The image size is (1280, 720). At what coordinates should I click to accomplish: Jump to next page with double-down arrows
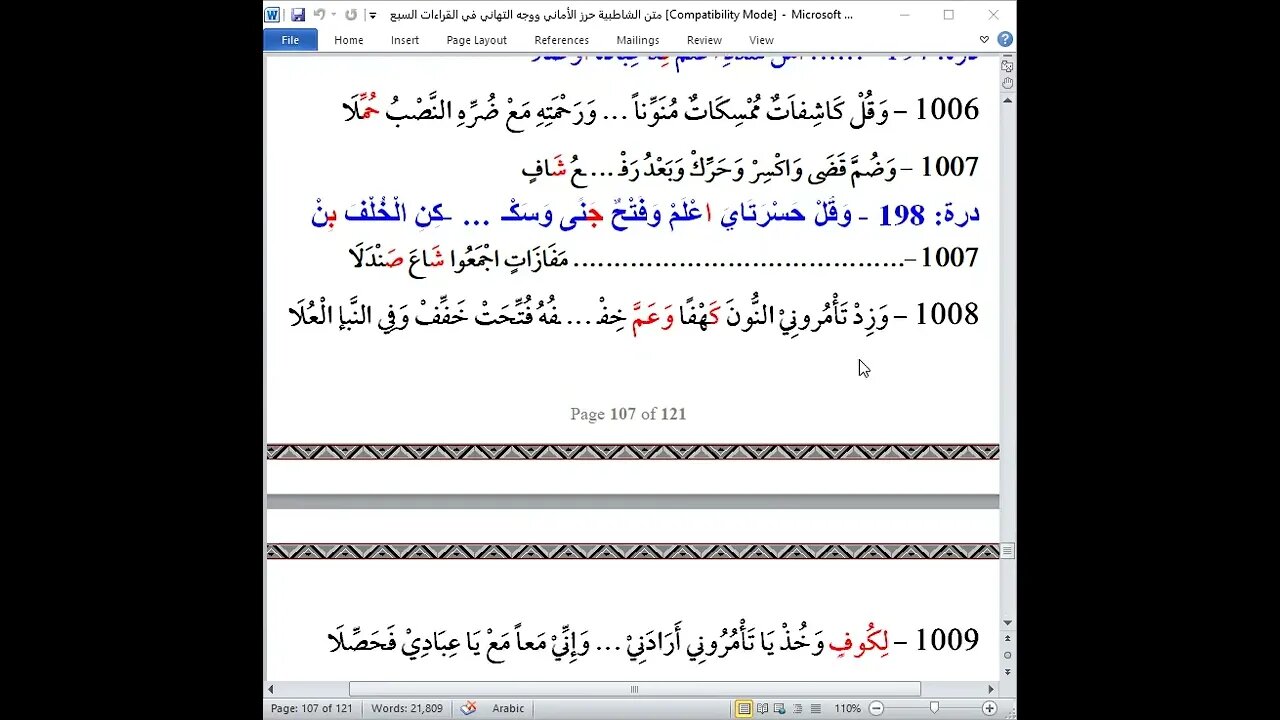(x=1007, y=672)
